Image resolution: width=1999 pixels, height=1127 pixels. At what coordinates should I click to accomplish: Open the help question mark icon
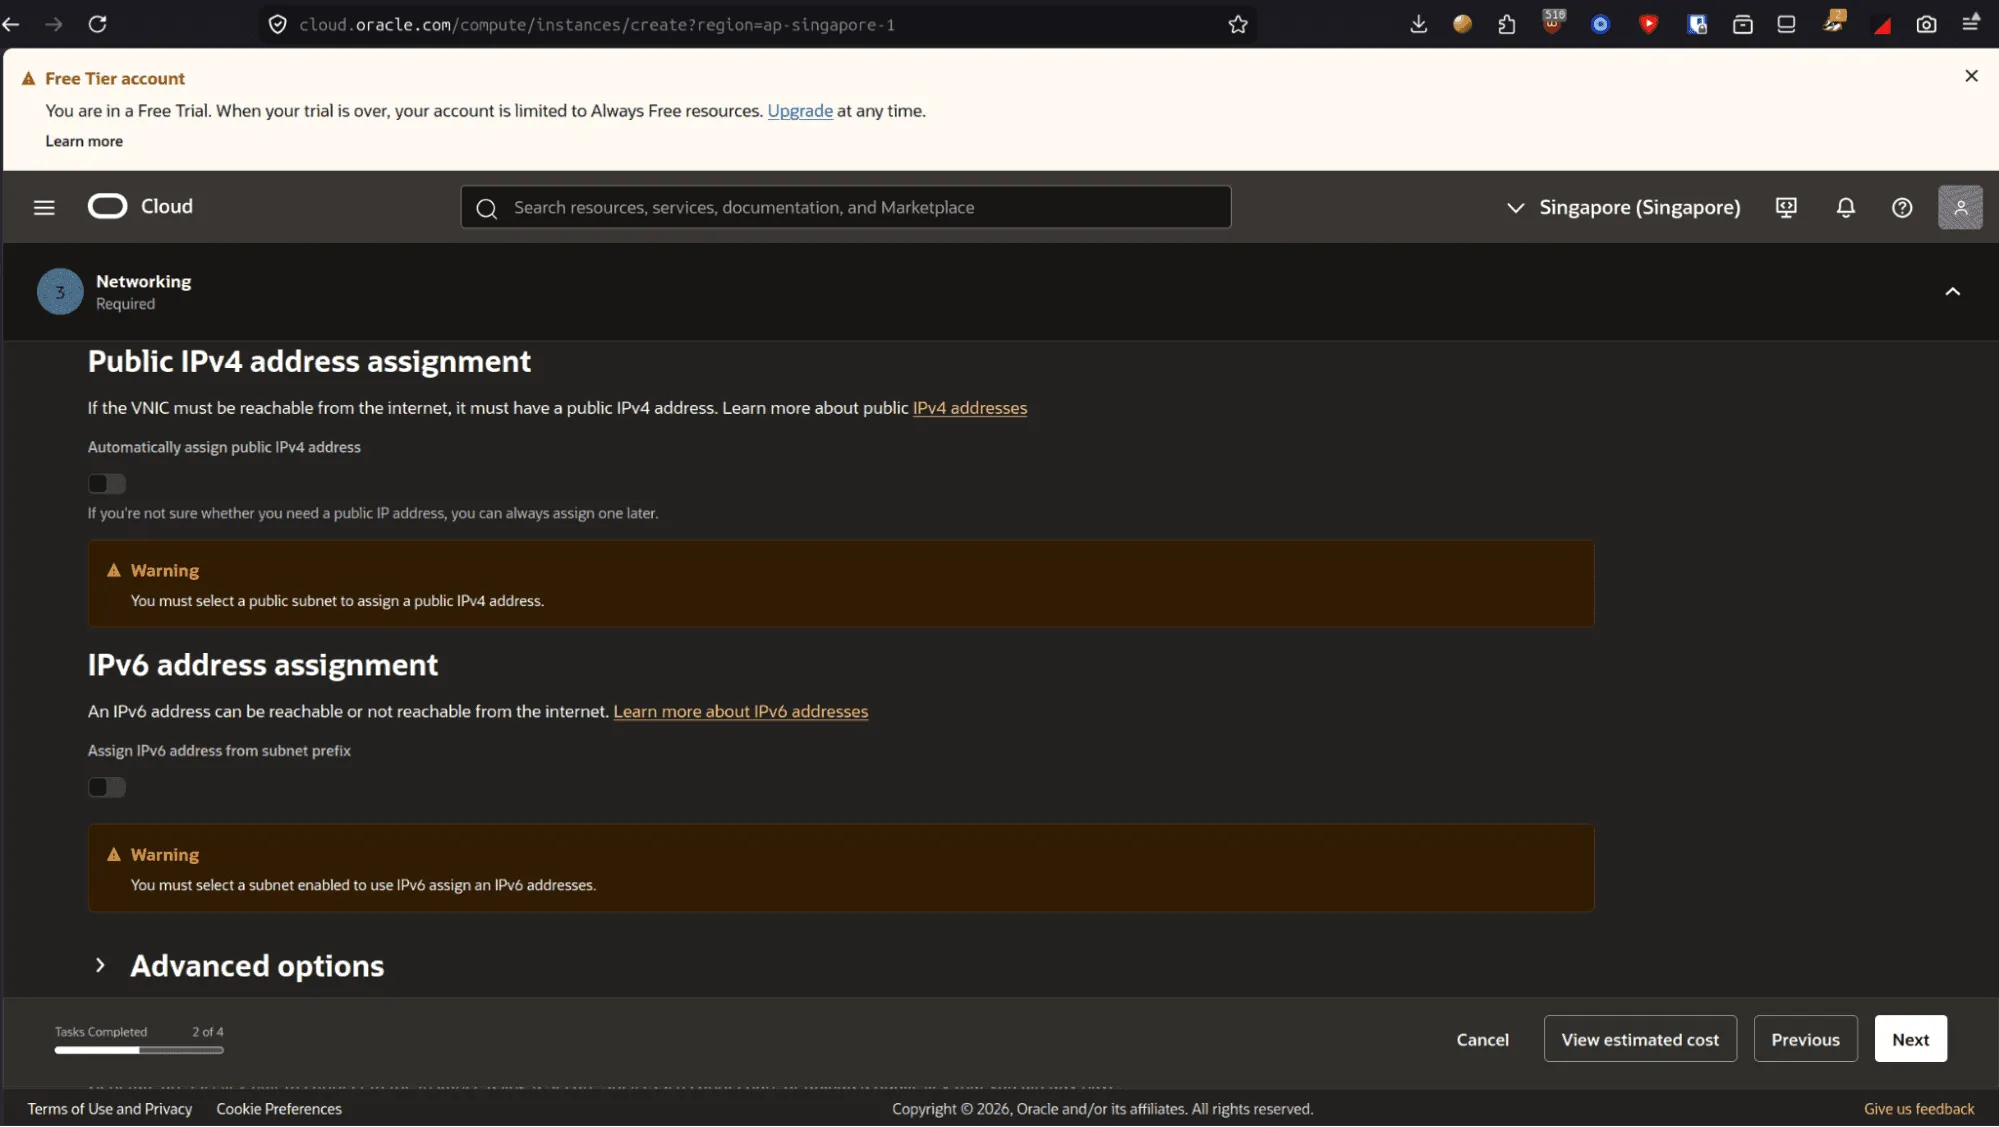click(x=1902, y=207)
